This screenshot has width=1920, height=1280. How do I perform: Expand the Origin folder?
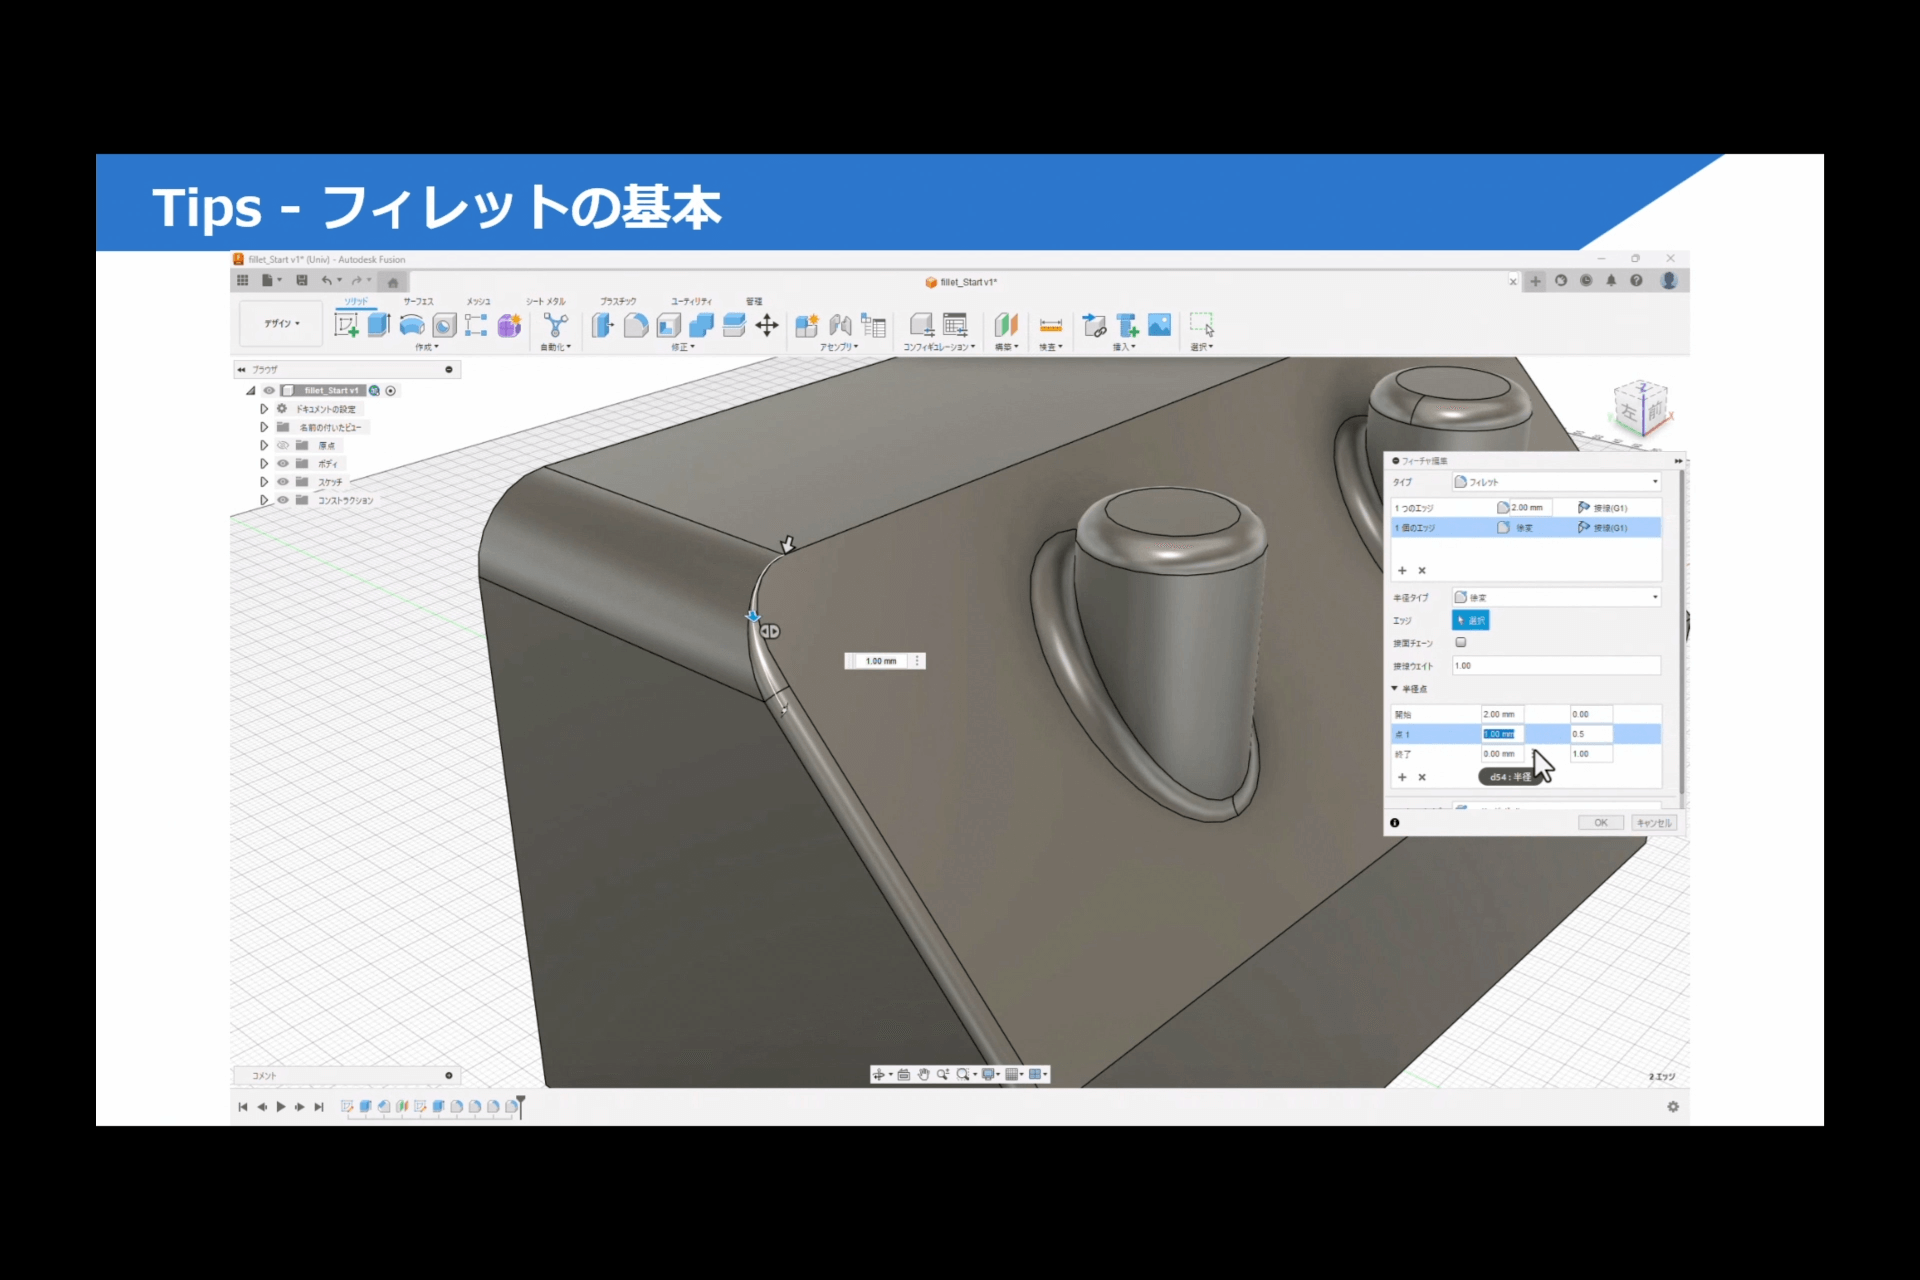[264, 445]
